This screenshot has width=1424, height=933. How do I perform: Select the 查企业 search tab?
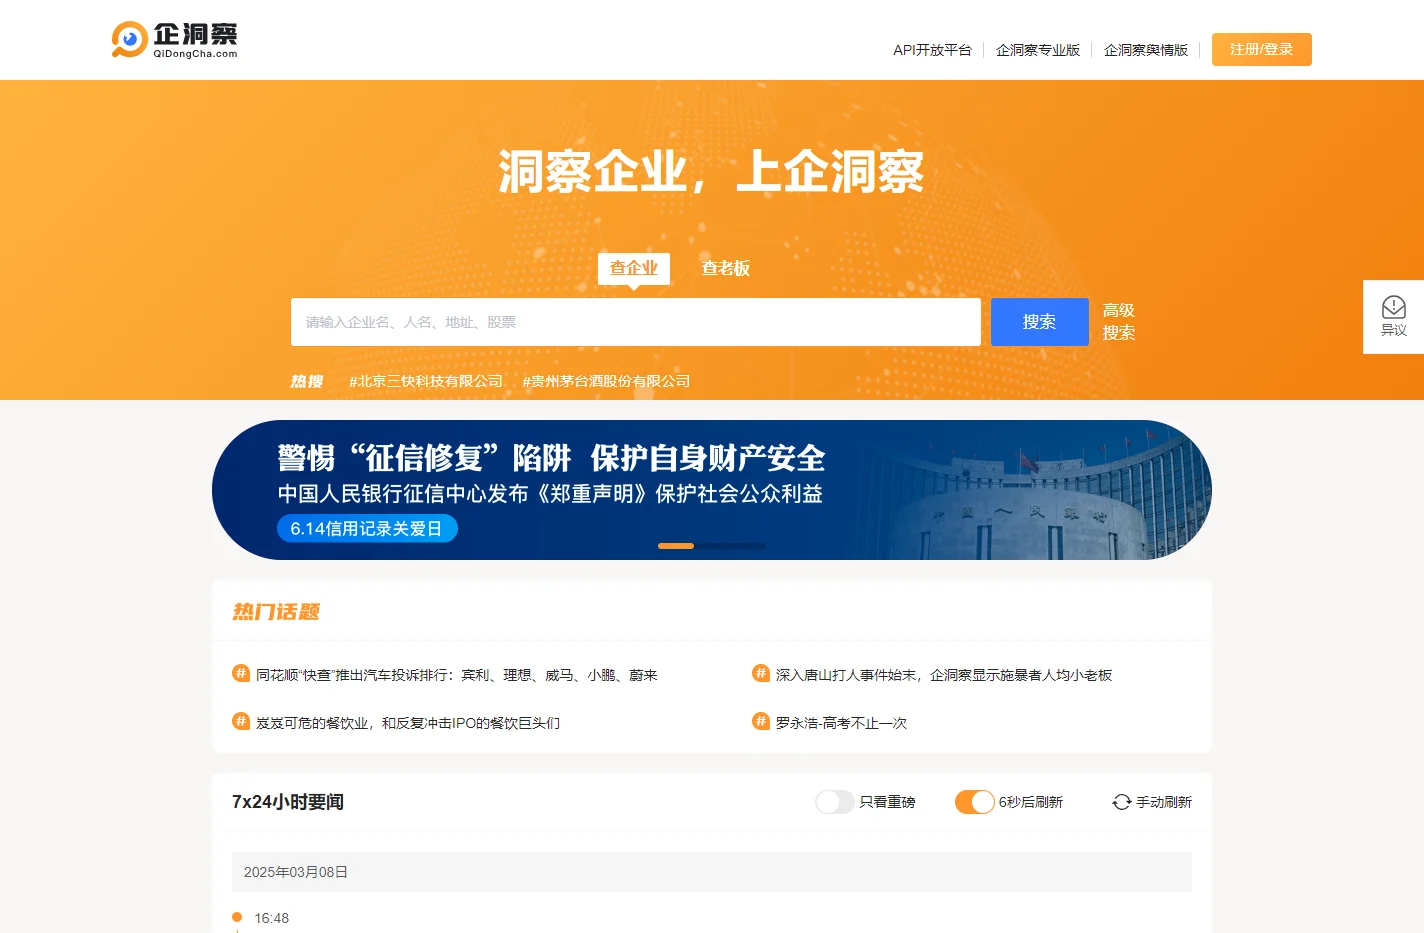click(x=634, y=268)
